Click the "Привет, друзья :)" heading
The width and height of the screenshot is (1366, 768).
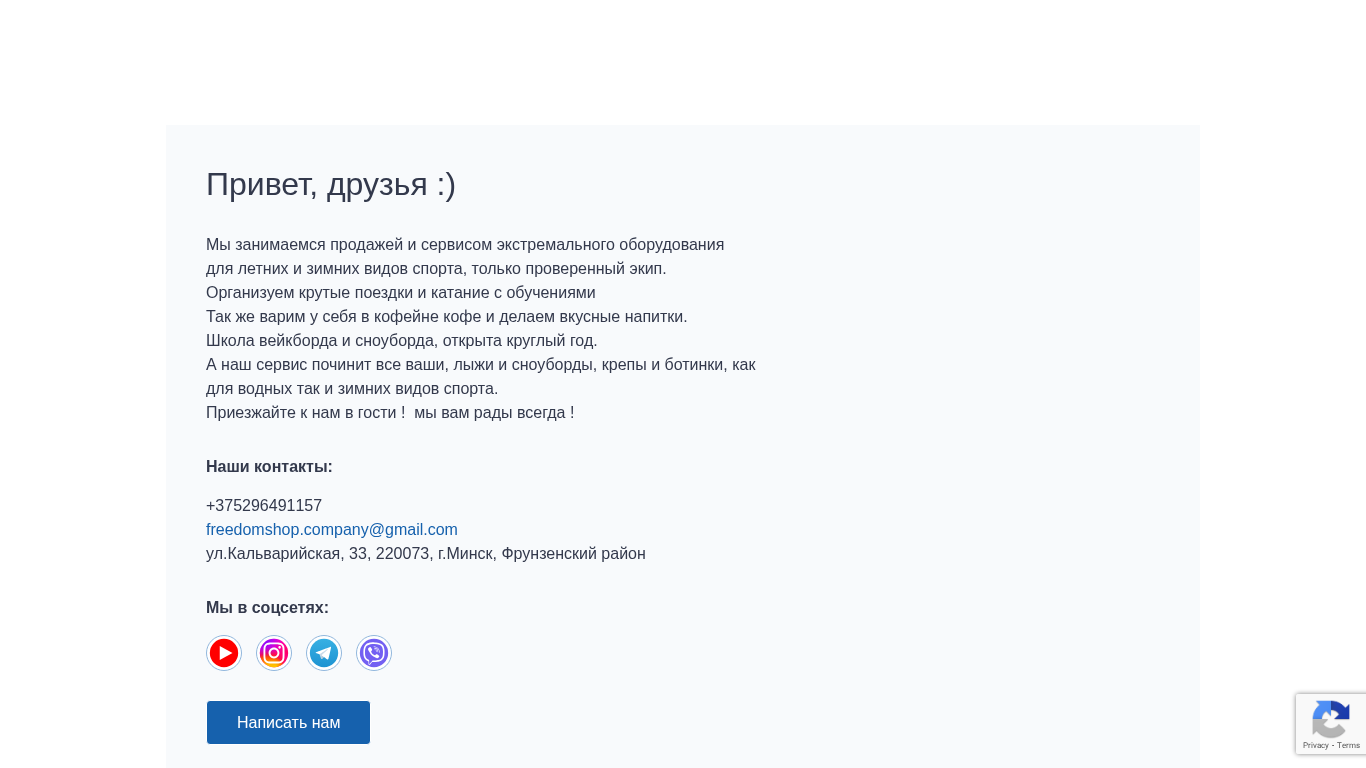[331, 184]
